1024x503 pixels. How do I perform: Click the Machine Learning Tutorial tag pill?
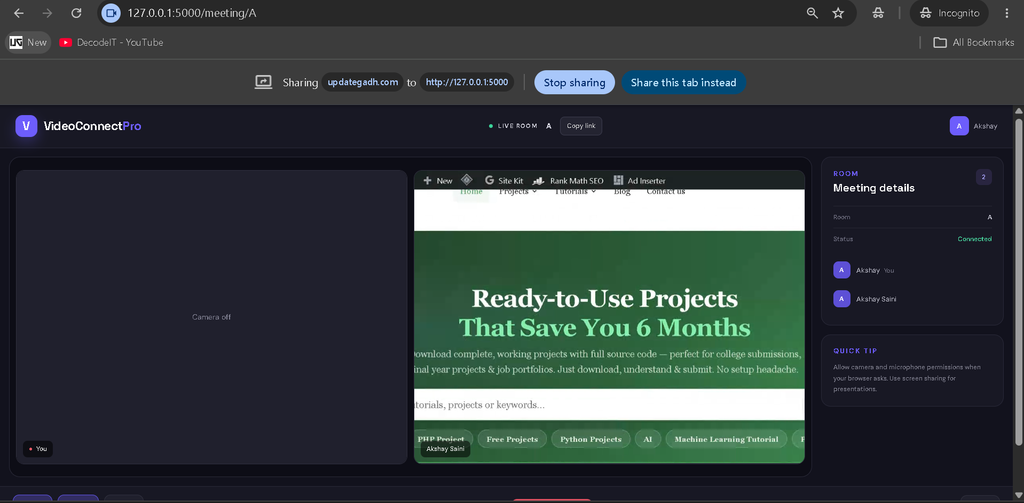726,439
